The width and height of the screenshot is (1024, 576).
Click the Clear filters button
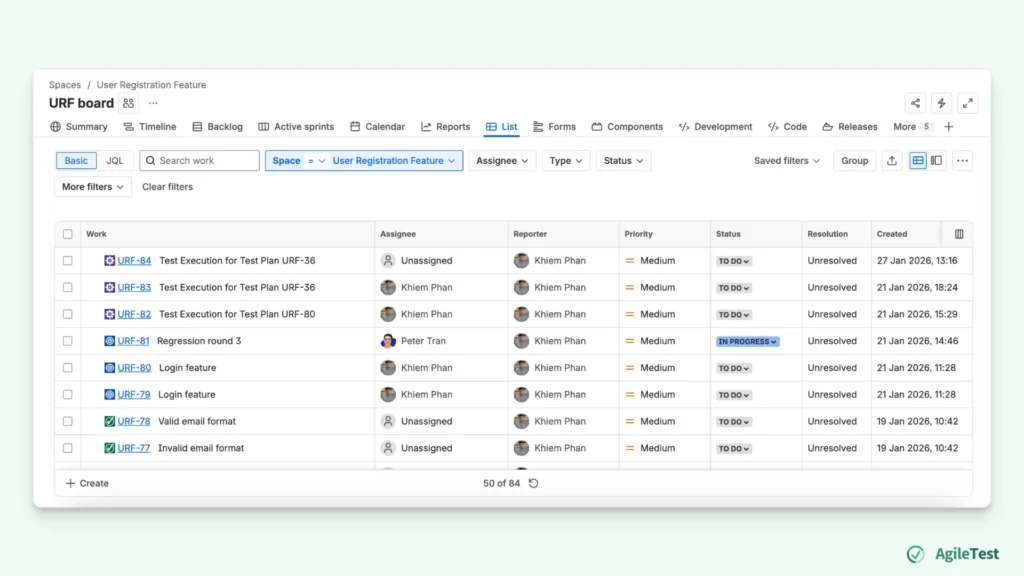tap(167, 187)
